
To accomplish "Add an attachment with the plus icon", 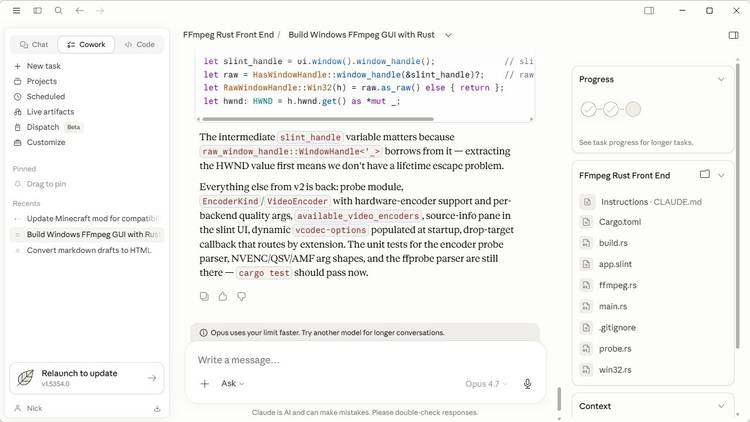I will click(205, 384).
